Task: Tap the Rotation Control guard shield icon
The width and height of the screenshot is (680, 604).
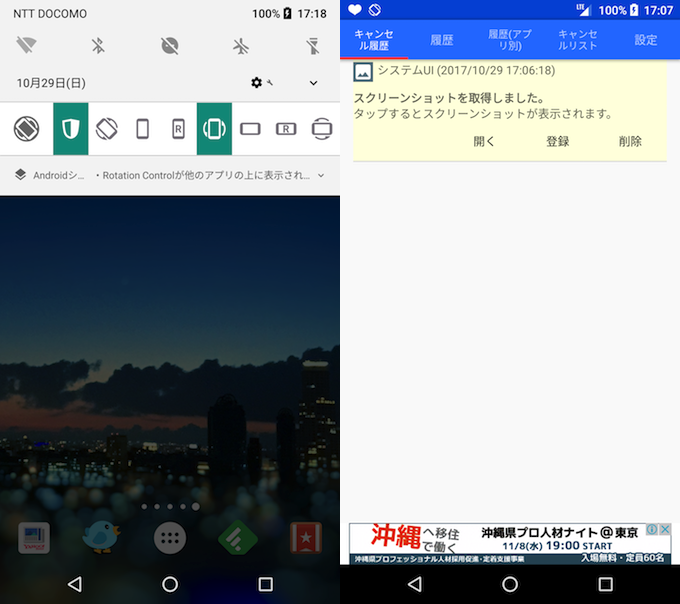Action: [71, 129]
